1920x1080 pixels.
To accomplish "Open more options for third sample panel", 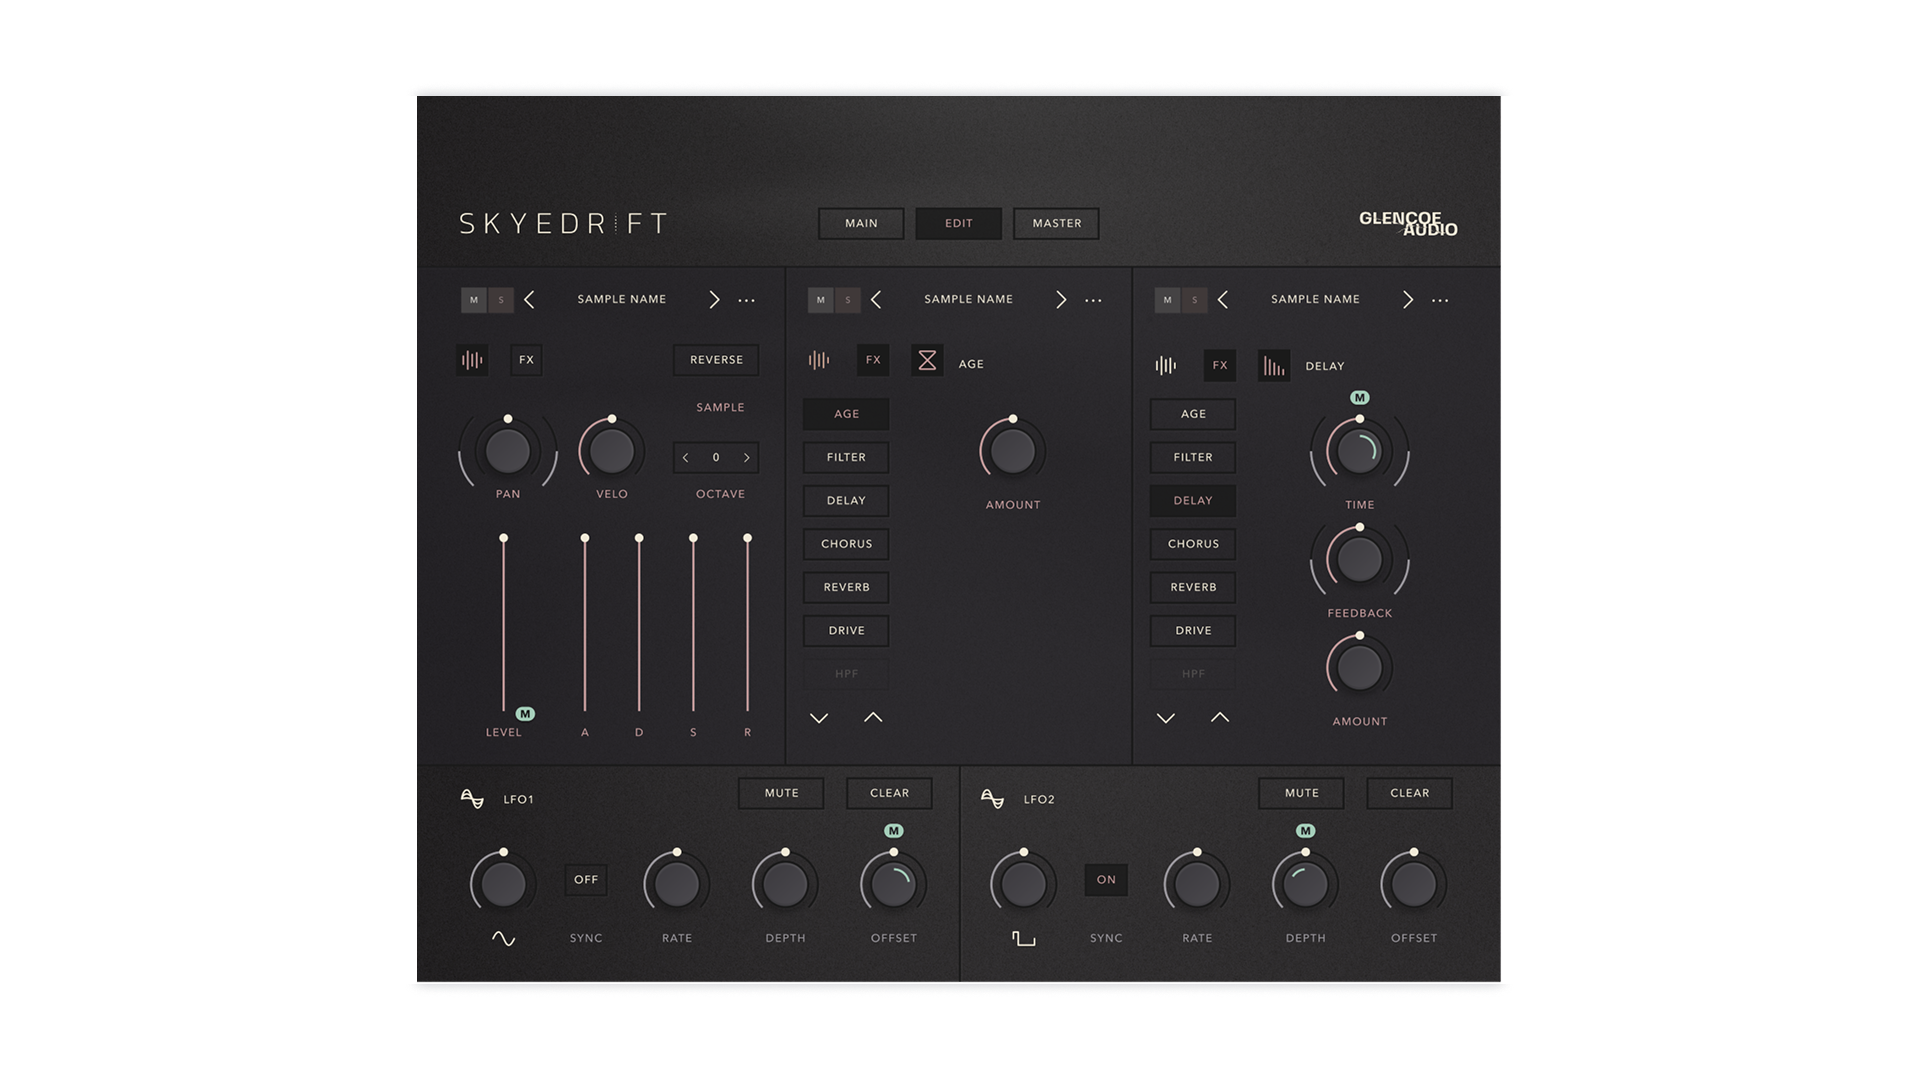I will coord(1440,300).
